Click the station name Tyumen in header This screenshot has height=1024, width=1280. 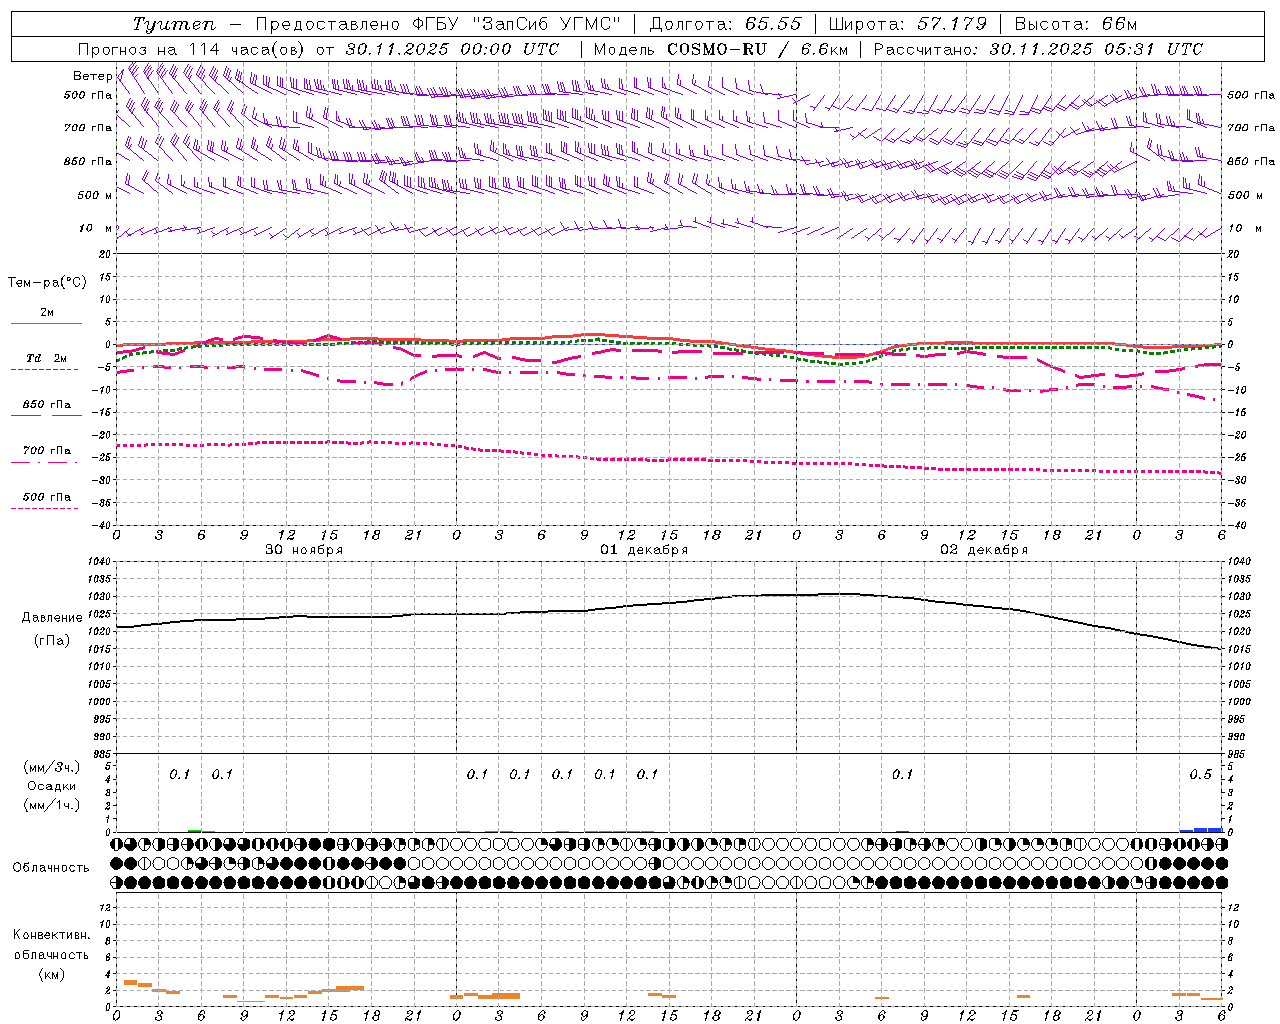173,24
